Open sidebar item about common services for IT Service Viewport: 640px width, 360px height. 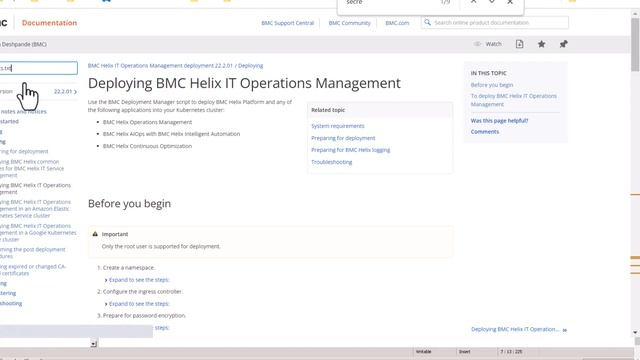pos(32,169)
